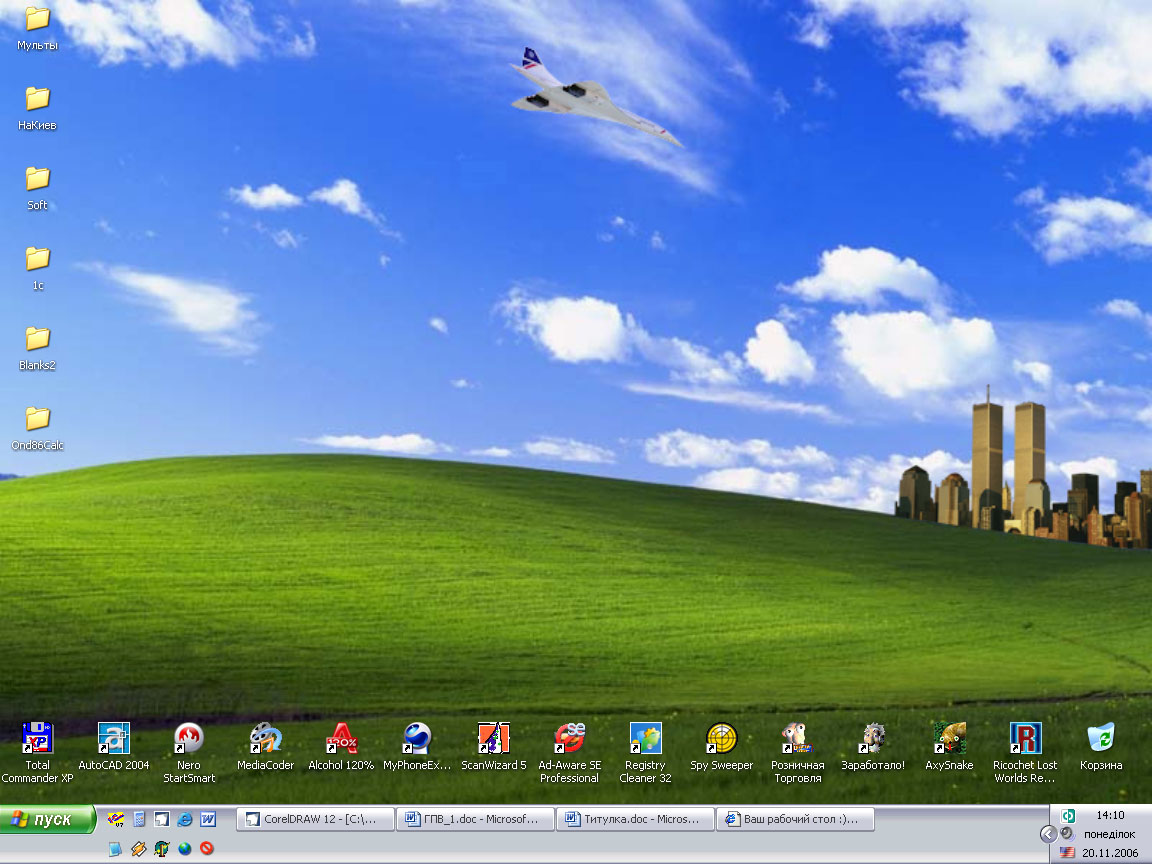Open the Blanks2 folder

tap(37, 349)
